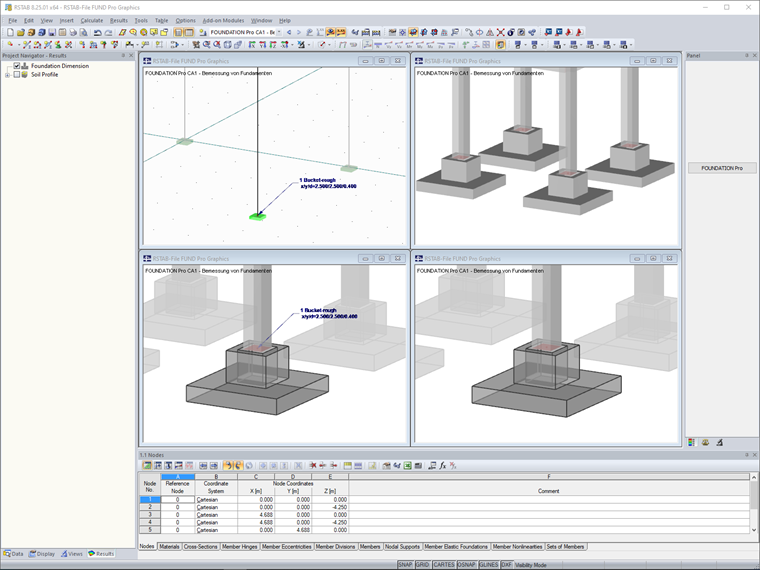760x570 pixels.
Task: Switch to the Display navigator tab
Action: point(44,553)
